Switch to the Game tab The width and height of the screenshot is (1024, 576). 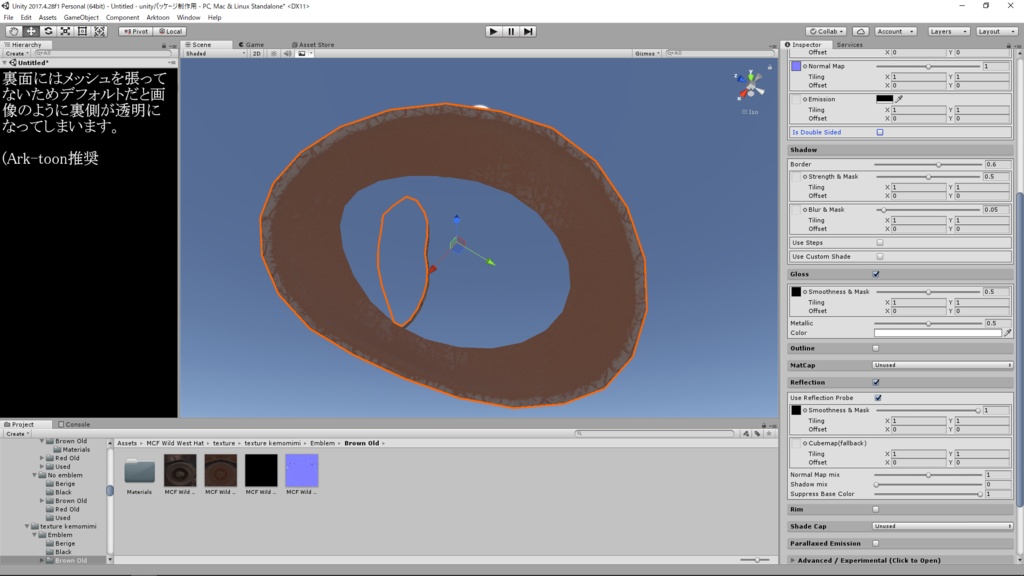251,44
